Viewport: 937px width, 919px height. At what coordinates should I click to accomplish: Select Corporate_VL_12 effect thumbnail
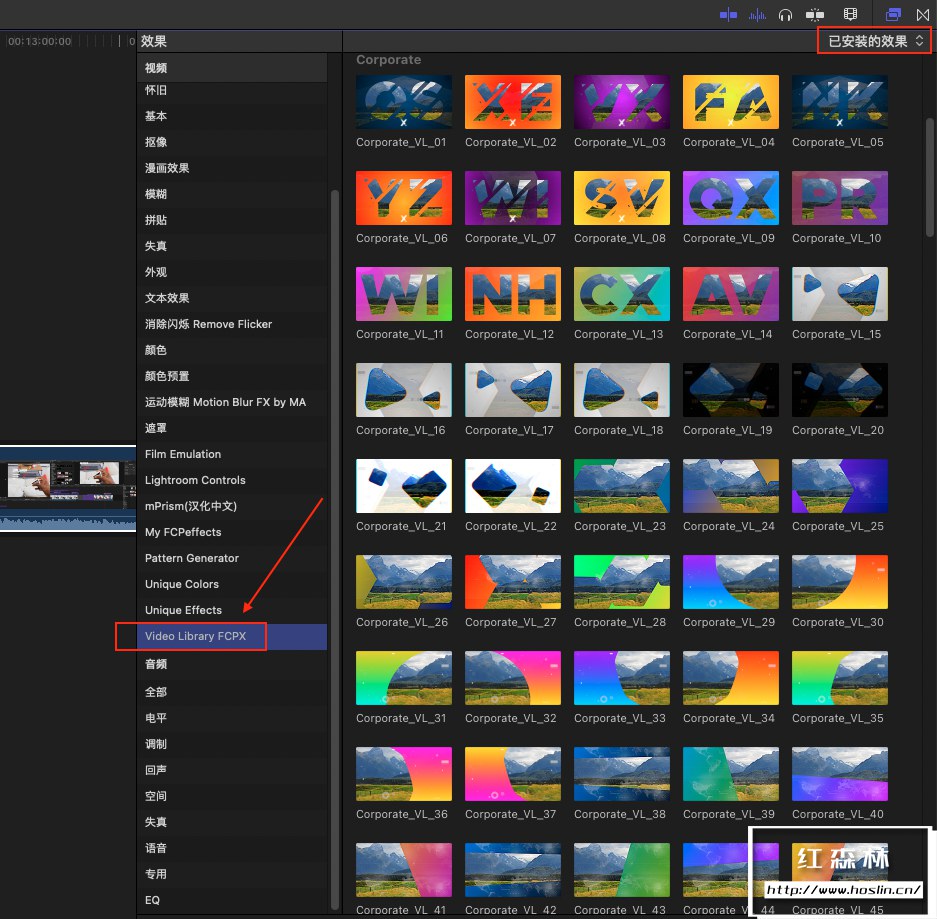click(513, 294)
